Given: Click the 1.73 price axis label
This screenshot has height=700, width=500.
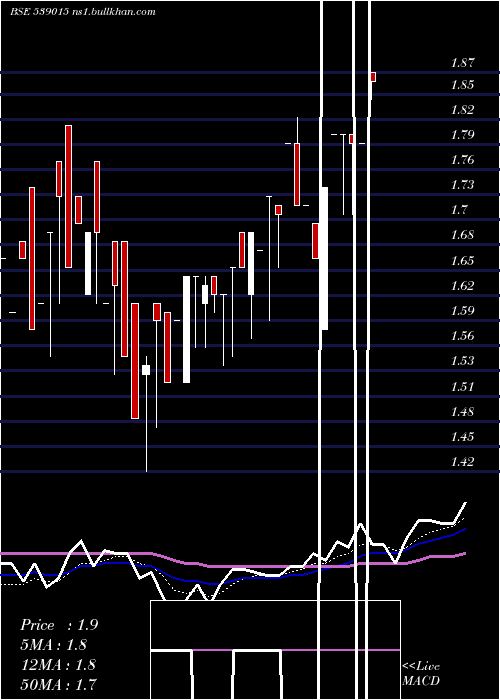Looking at the screenshot, I should (x=462, y=185).
